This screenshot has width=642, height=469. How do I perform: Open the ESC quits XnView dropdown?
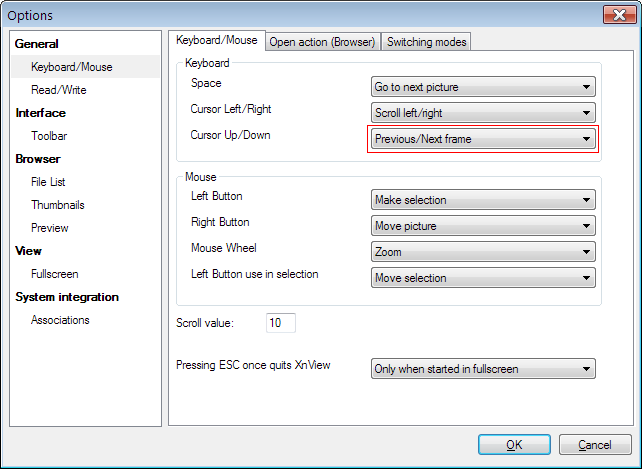tap(483, 368)
